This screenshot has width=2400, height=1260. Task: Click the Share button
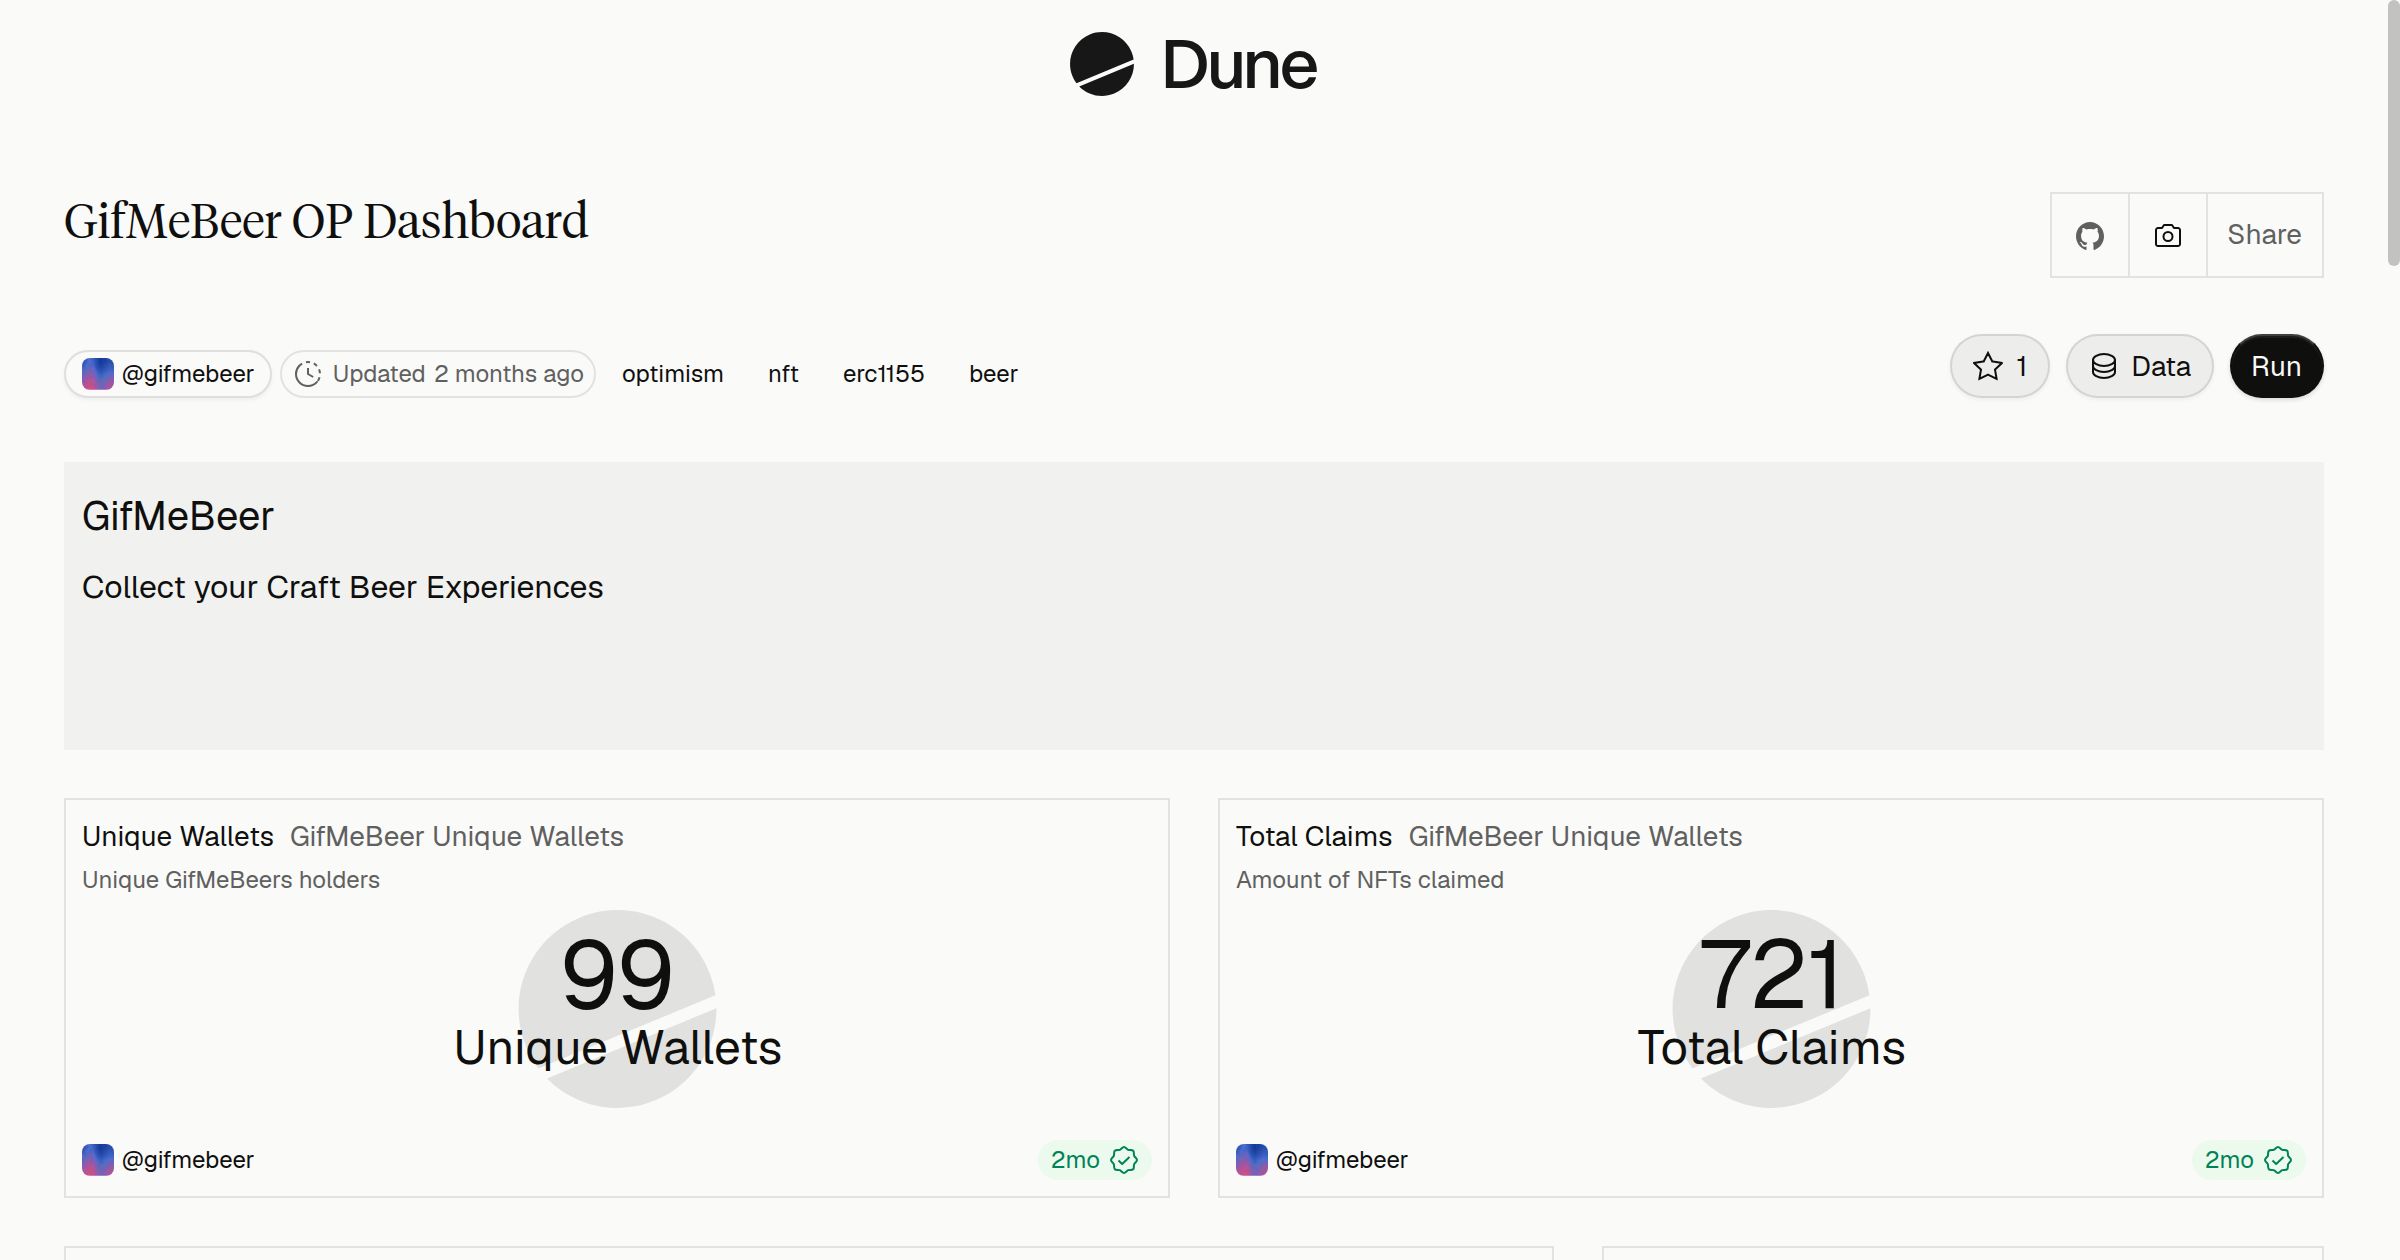pos(2264,235)
